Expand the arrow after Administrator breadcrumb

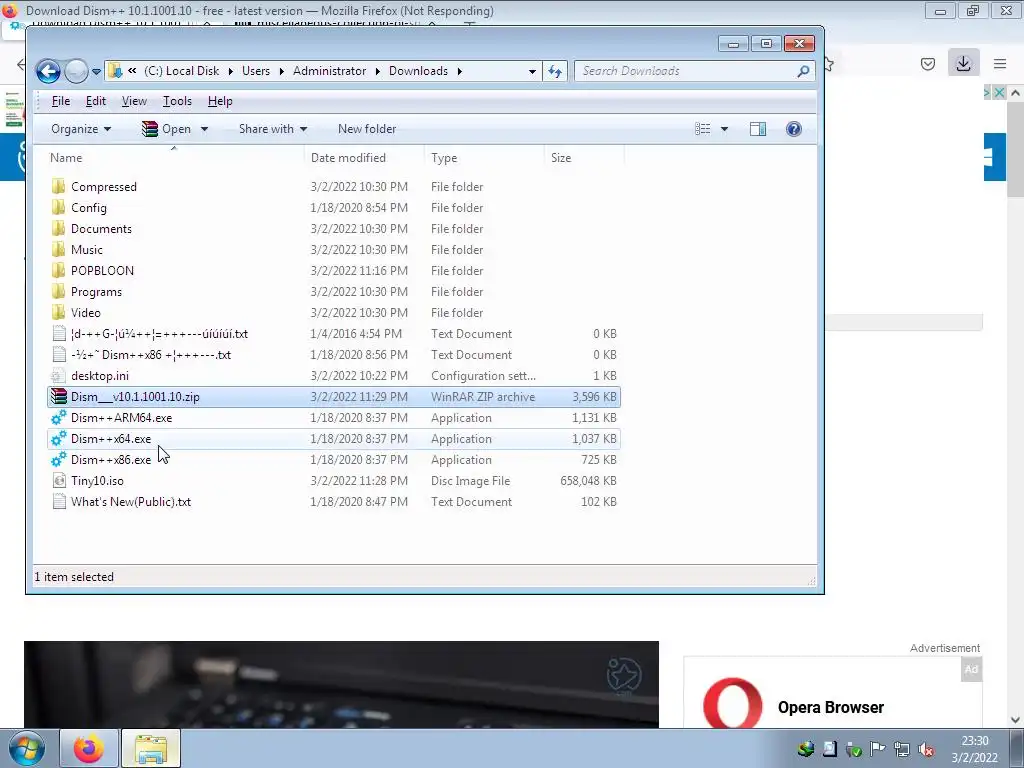(377, 71)
